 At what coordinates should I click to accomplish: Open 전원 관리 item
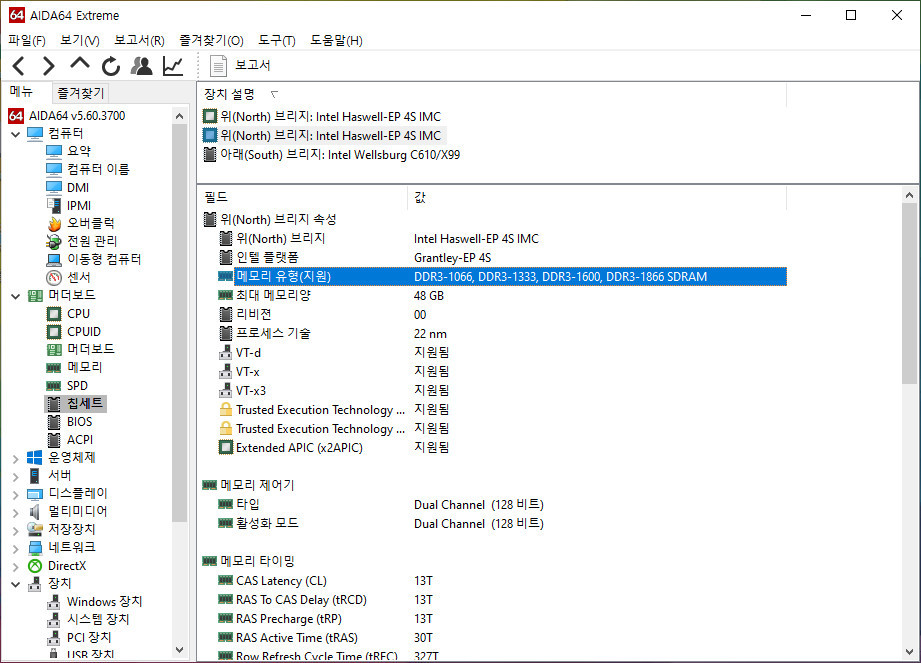click(92, 241)
